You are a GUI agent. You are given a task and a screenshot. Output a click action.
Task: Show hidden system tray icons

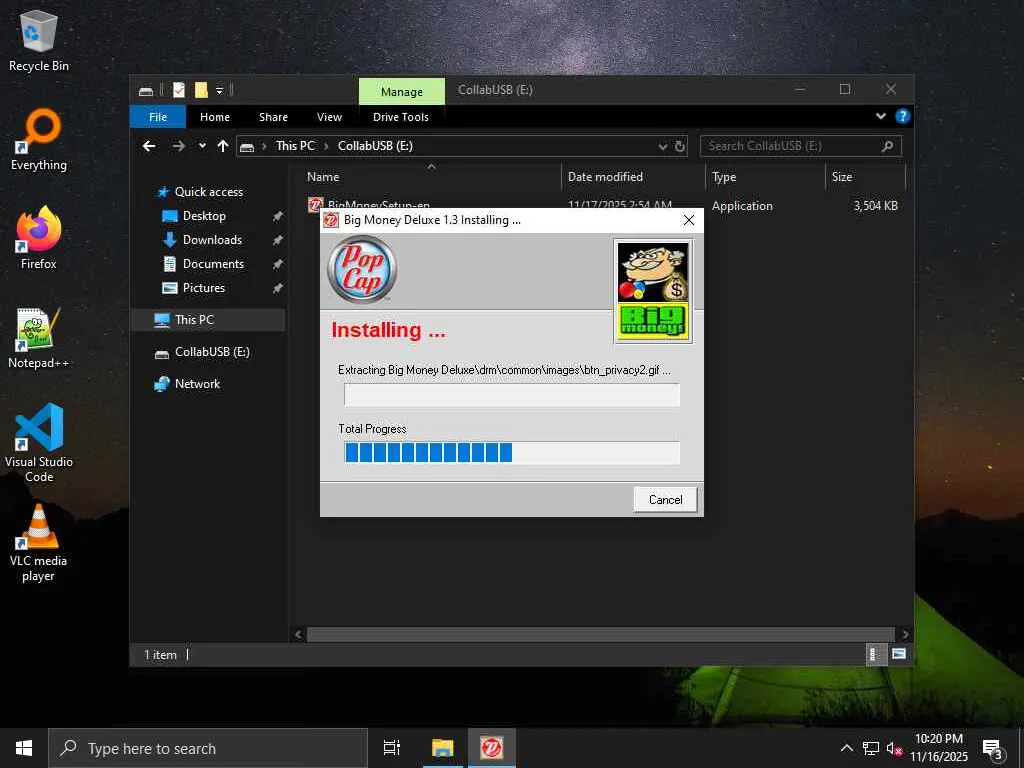coord(846,748)
